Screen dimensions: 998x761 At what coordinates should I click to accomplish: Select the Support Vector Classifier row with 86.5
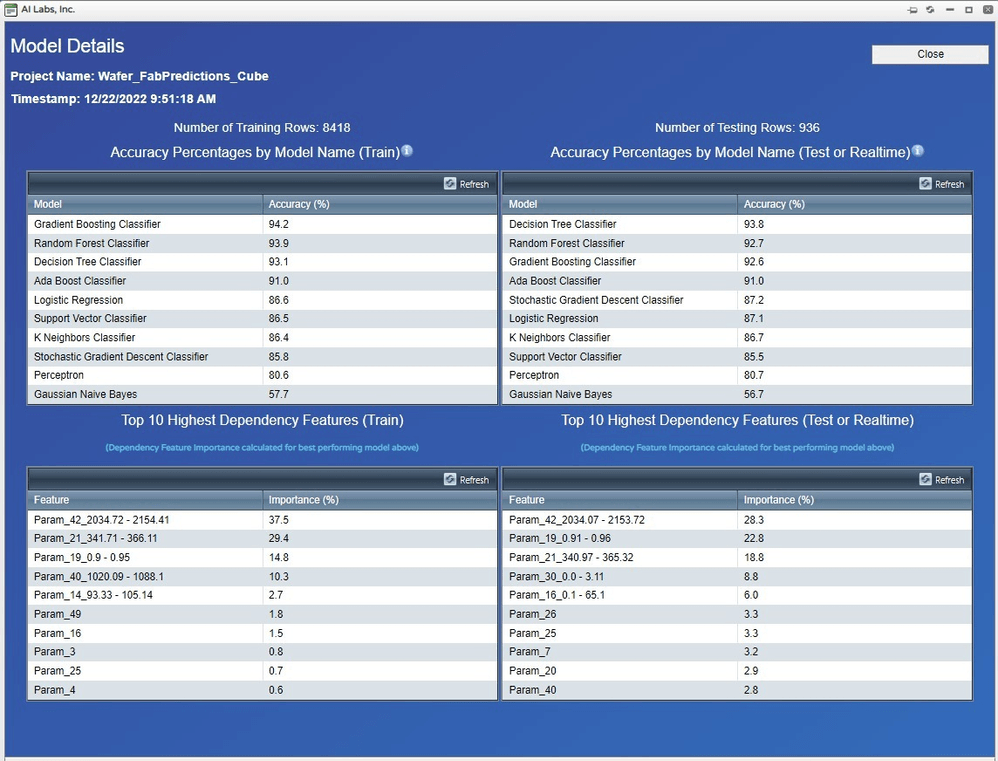click(x=262, y=319)
